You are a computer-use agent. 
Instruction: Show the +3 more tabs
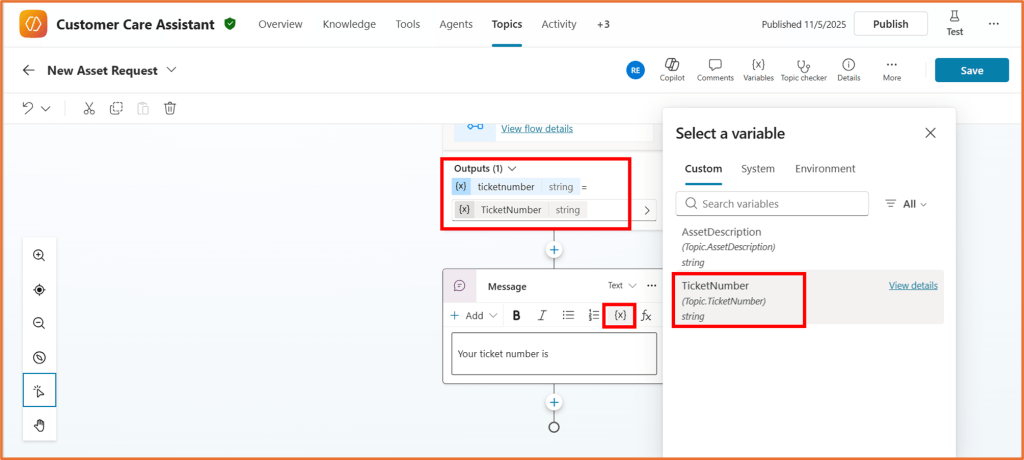603,24
